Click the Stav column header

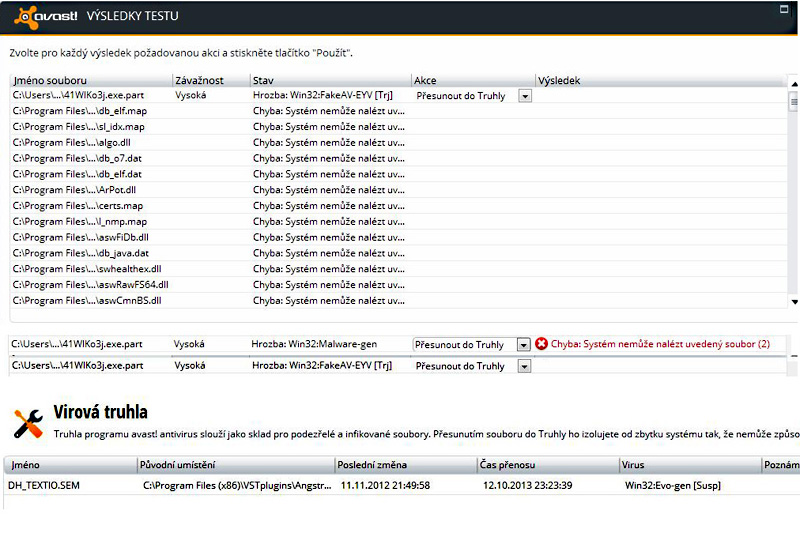(329, 80)
